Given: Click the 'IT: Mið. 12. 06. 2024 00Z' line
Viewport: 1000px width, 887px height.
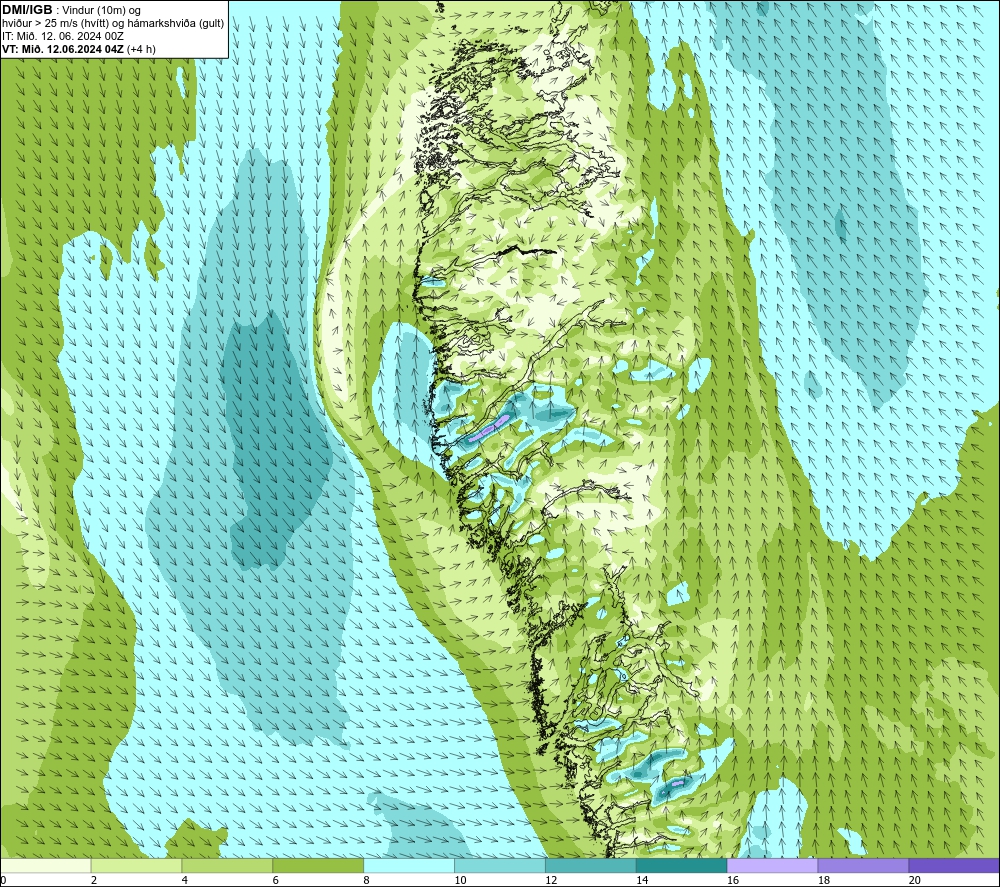Looking at the screenshot, I should pyautogui.click(x=62, y=36).
